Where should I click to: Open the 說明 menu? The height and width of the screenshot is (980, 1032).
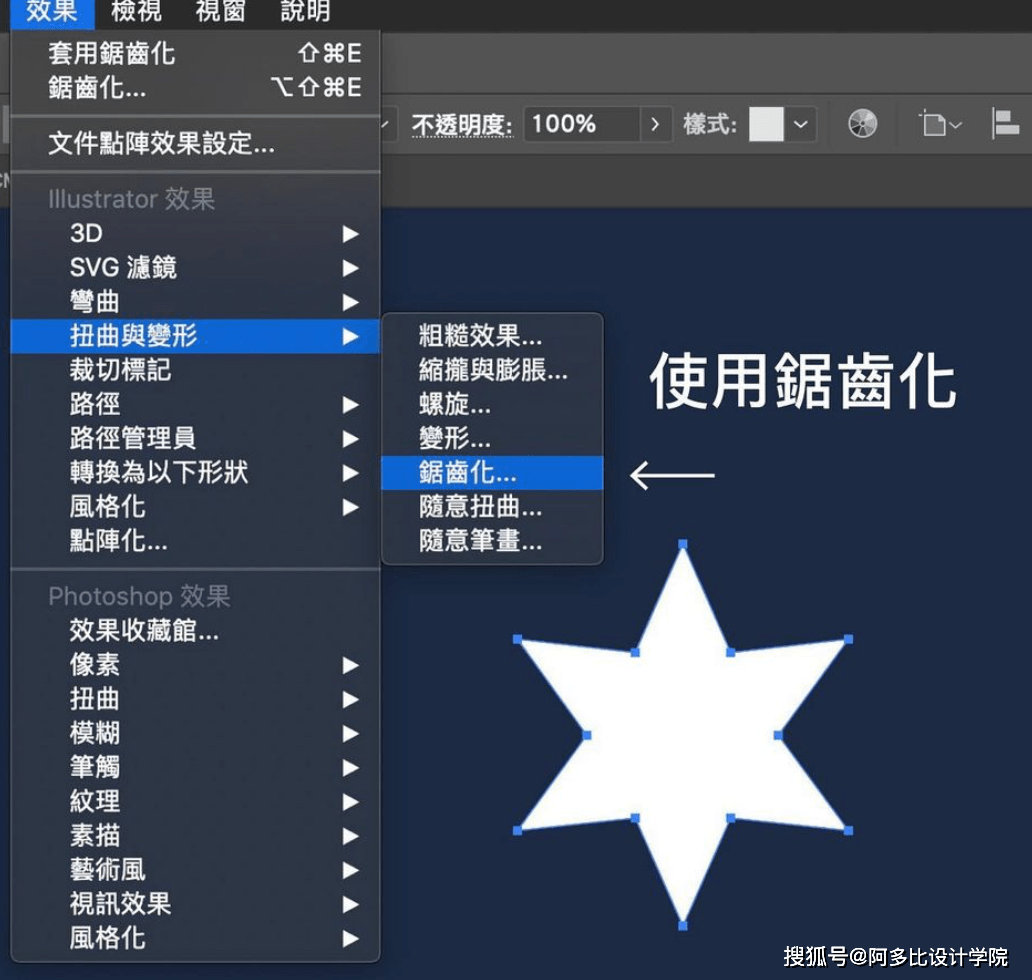click(305, 11)
